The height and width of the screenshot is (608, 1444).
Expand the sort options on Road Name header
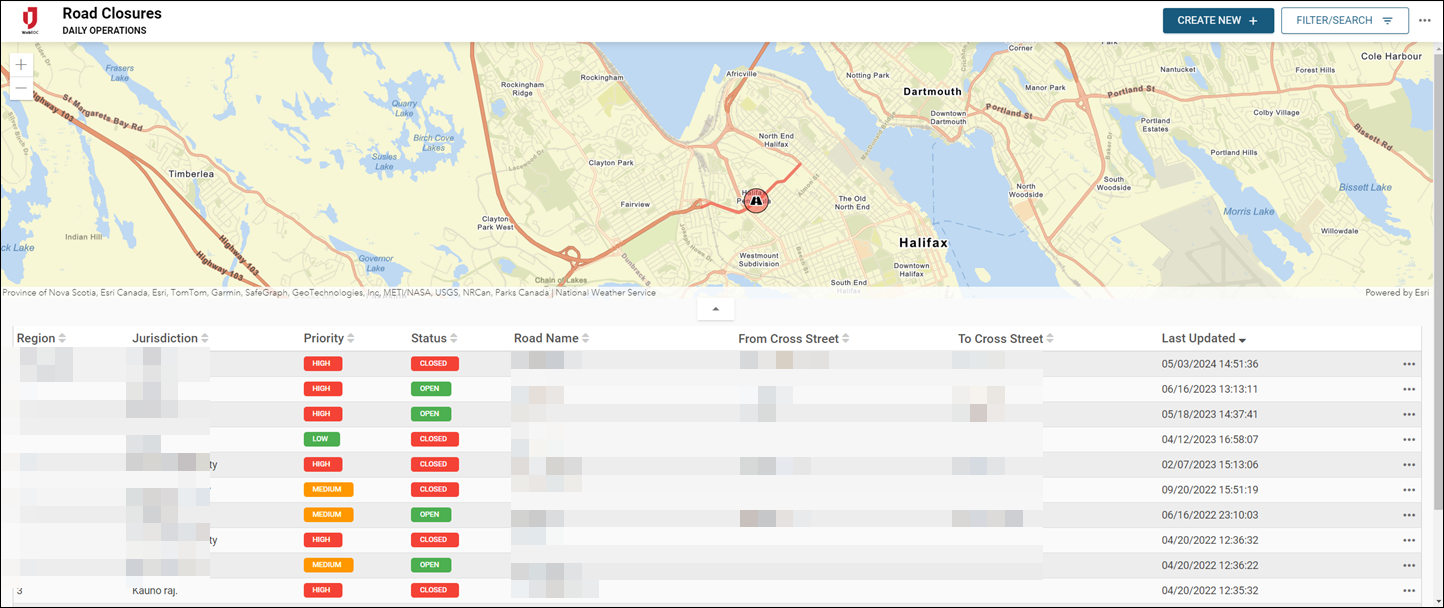[x=588, y=338]
